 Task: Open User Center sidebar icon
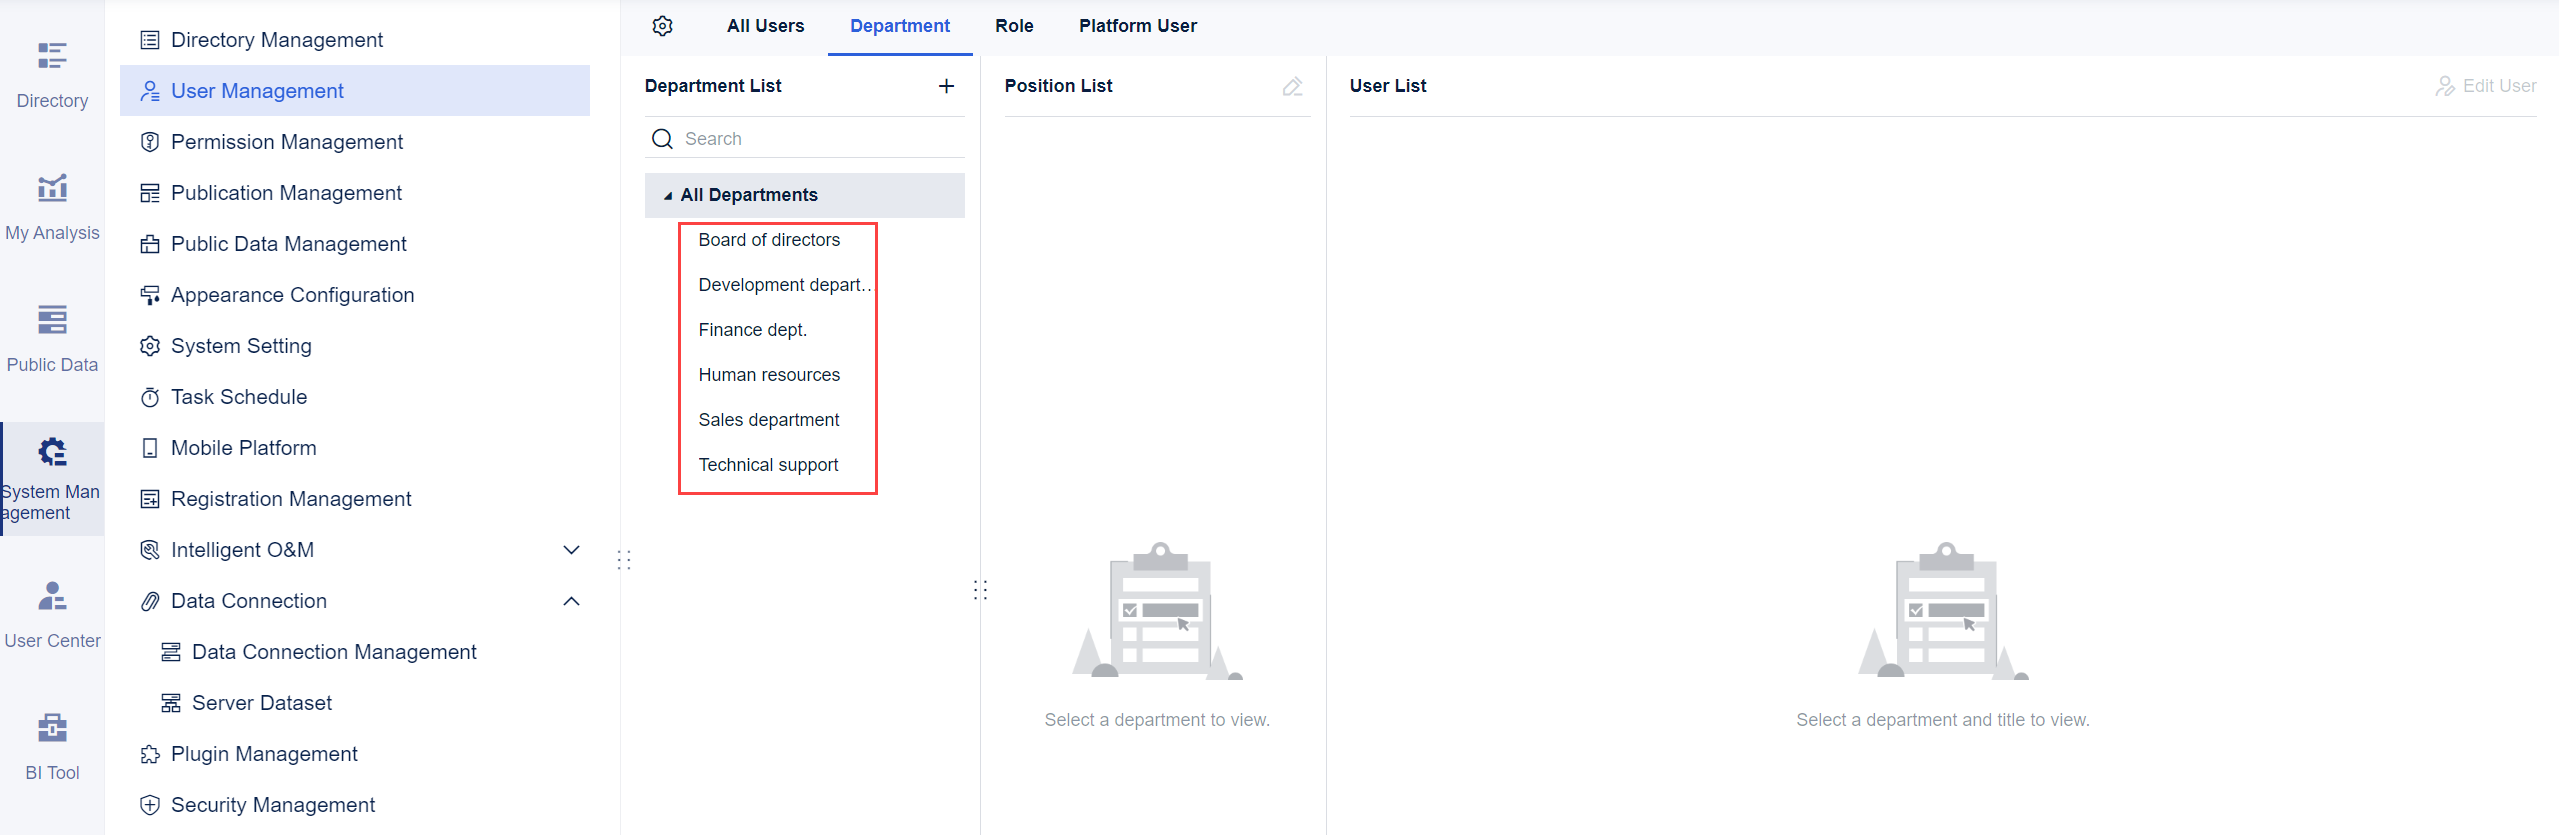[52, 612]
